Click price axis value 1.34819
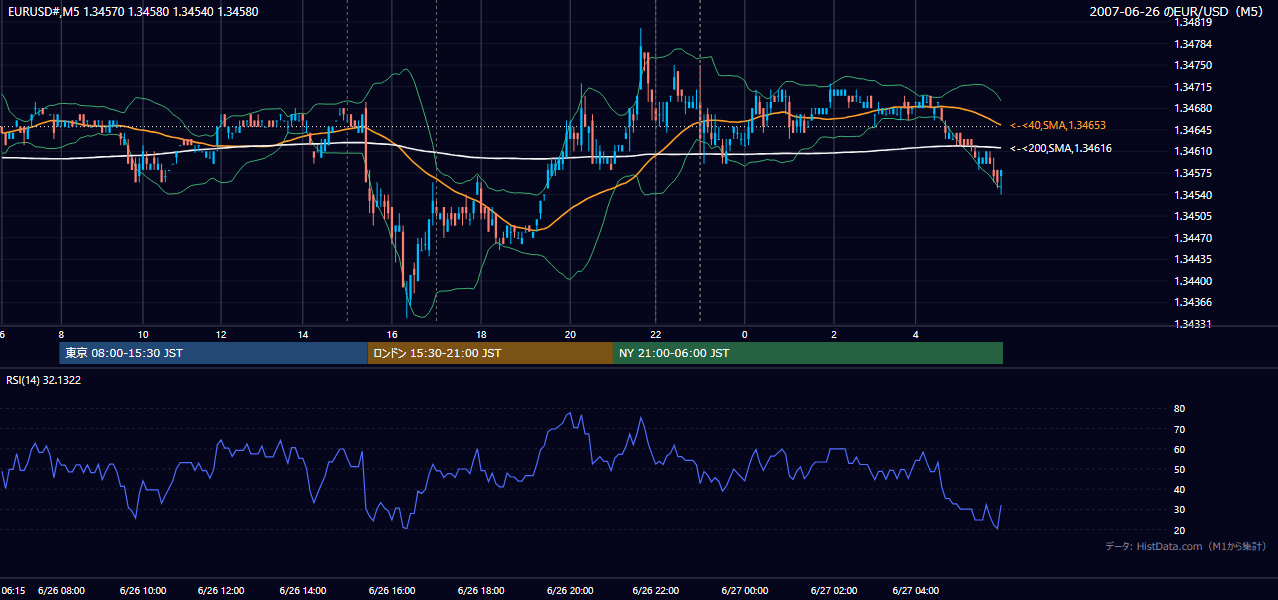Screen dimensions: 1278x600 coord(1194,22)
